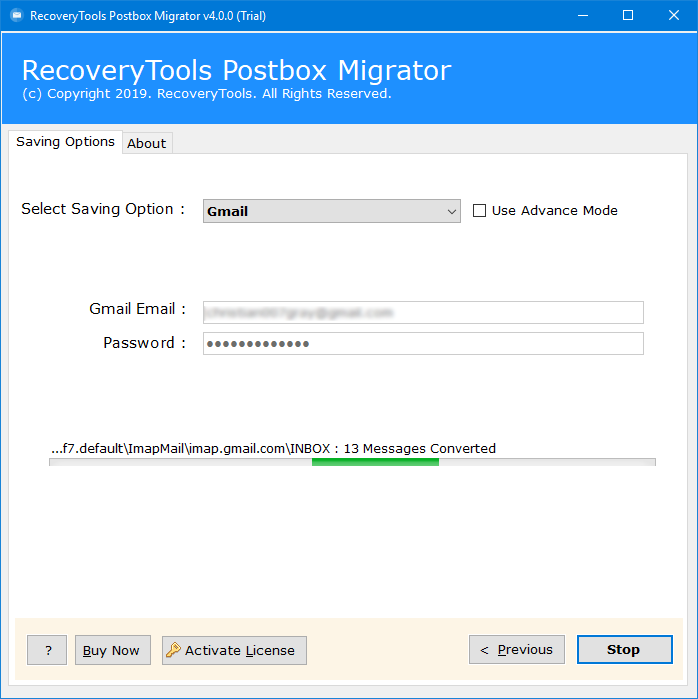Focus the Password input field
The width and height of the screenshot is (698, 699).
point(423,343)
